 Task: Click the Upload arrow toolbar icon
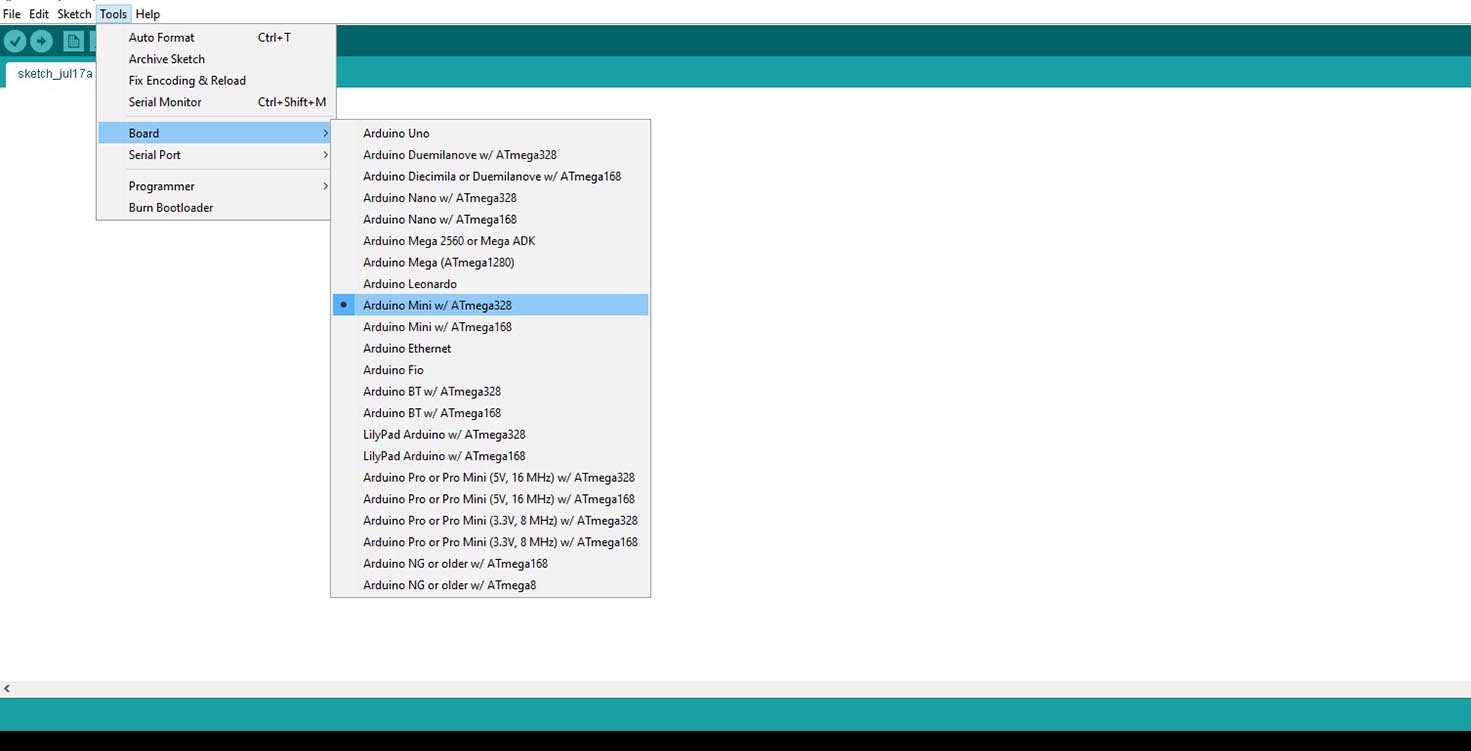(x=41, y=41)
